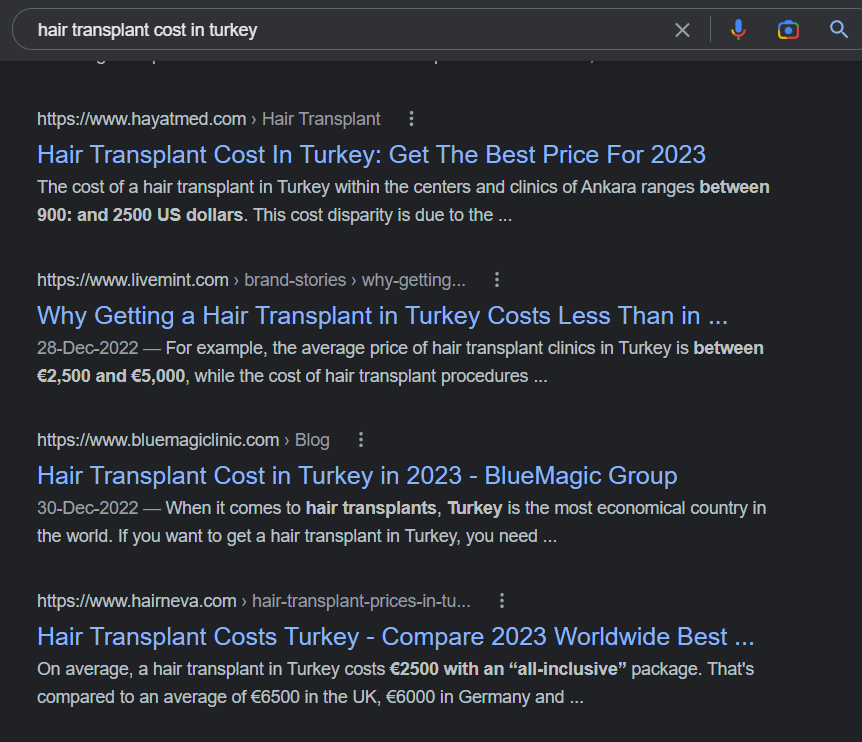Click the https://www.hairneva.com URL
Screen dimensions: 862x742
pos(136,601)
